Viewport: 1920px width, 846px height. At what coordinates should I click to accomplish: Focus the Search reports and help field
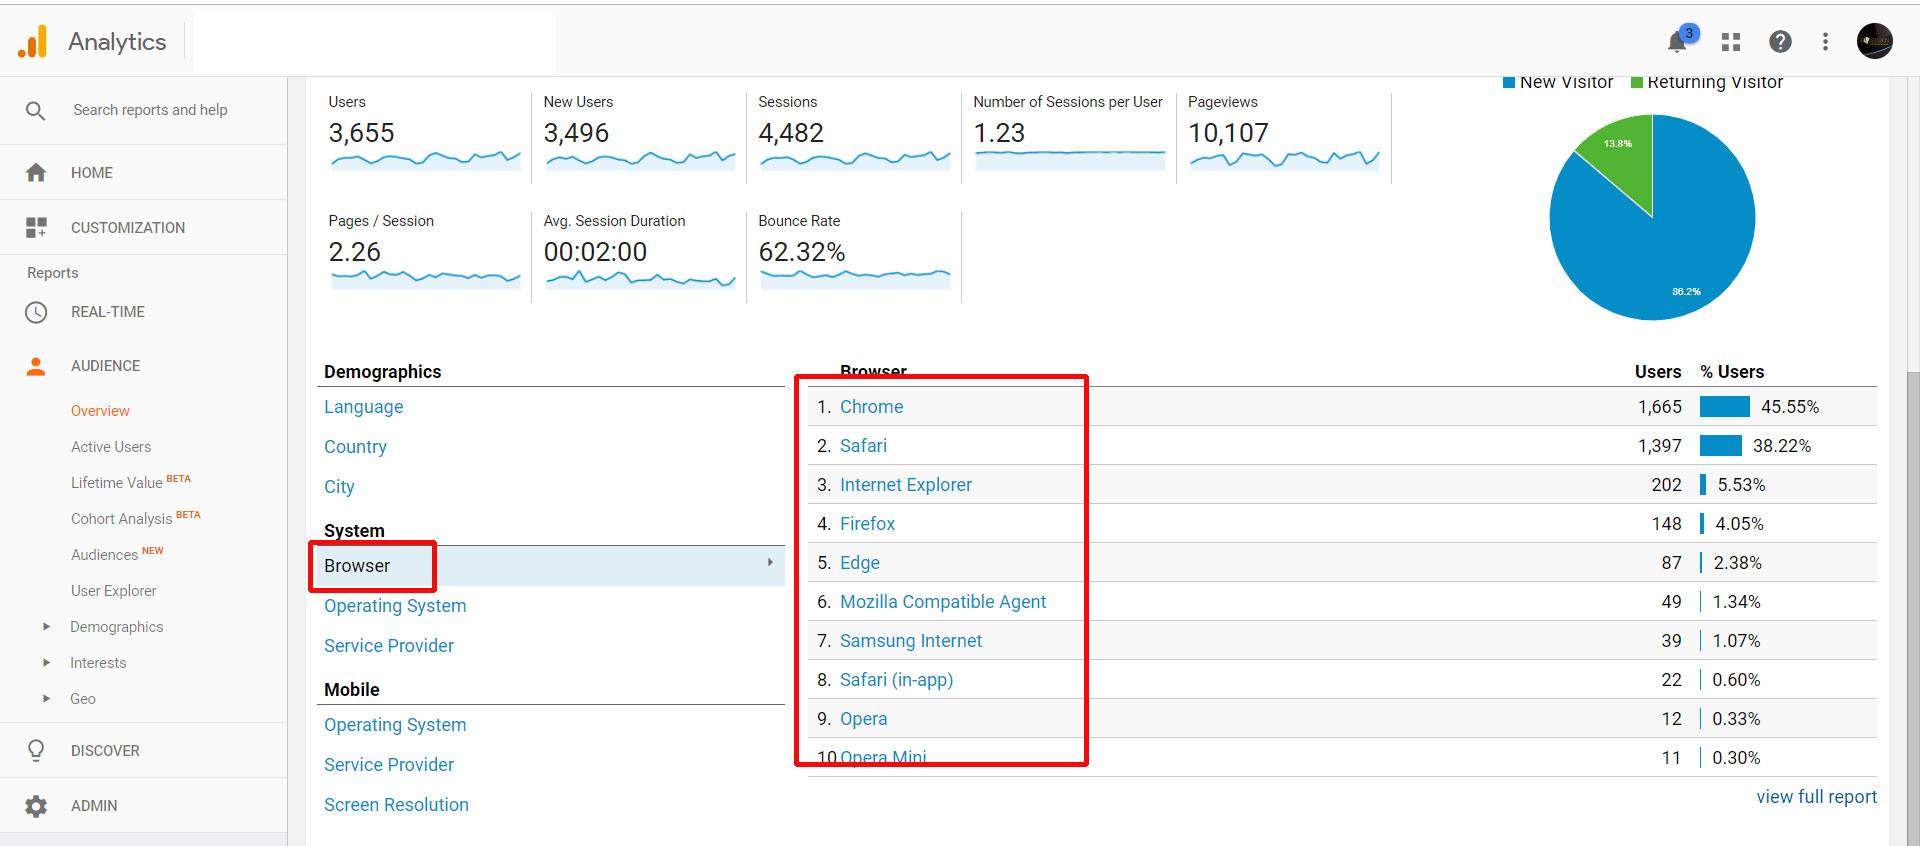150,110
